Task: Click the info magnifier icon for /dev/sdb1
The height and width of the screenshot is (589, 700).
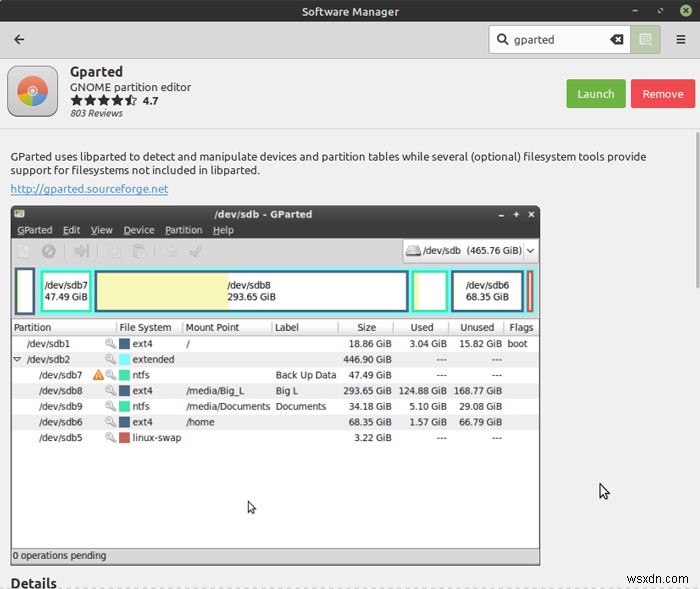Action: pyautogui.click(x=110, y=343)
